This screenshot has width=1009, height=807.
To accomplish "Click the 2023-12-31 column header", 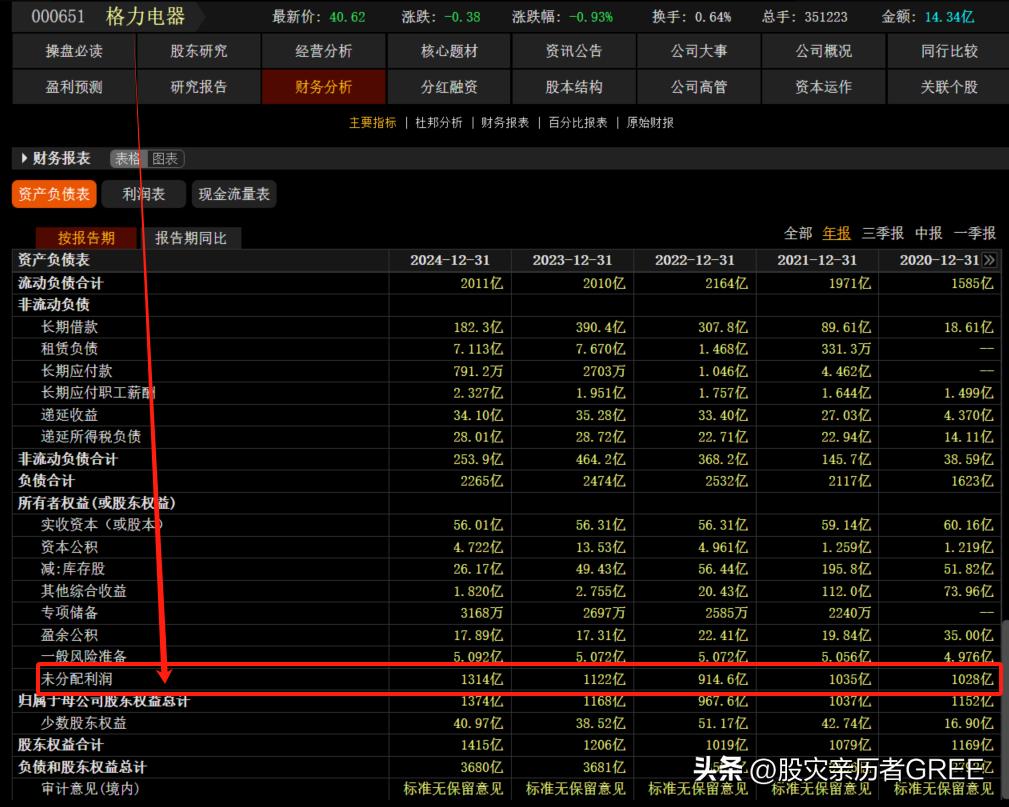I will [572, 260].
